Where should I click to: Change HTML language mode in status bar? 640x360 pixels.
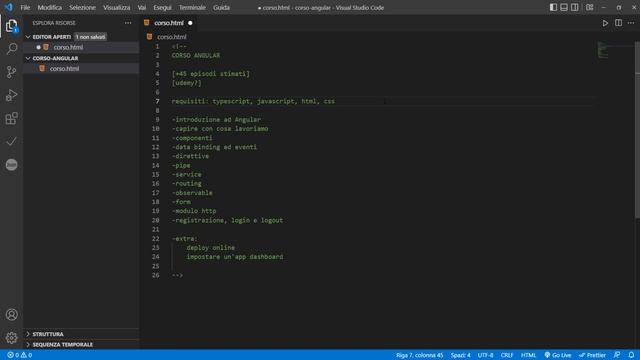[x=528, y=355]
